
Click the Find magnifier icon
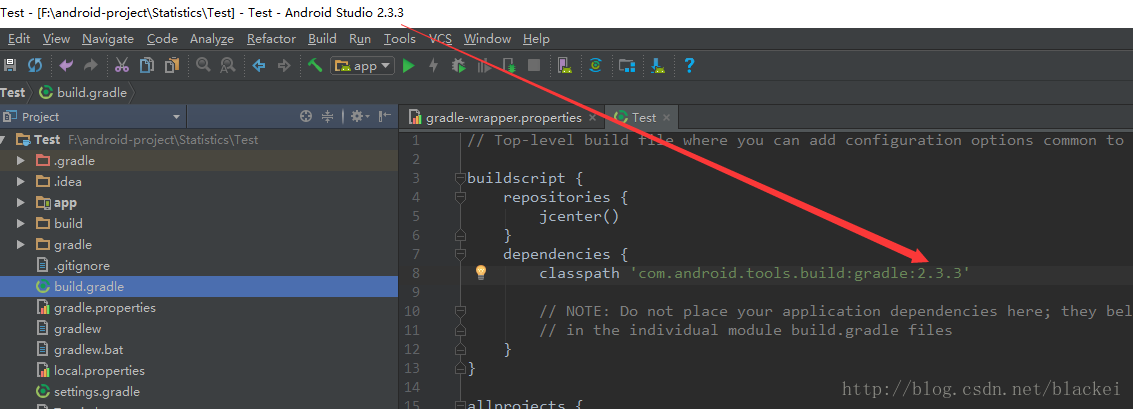[203, 66]
